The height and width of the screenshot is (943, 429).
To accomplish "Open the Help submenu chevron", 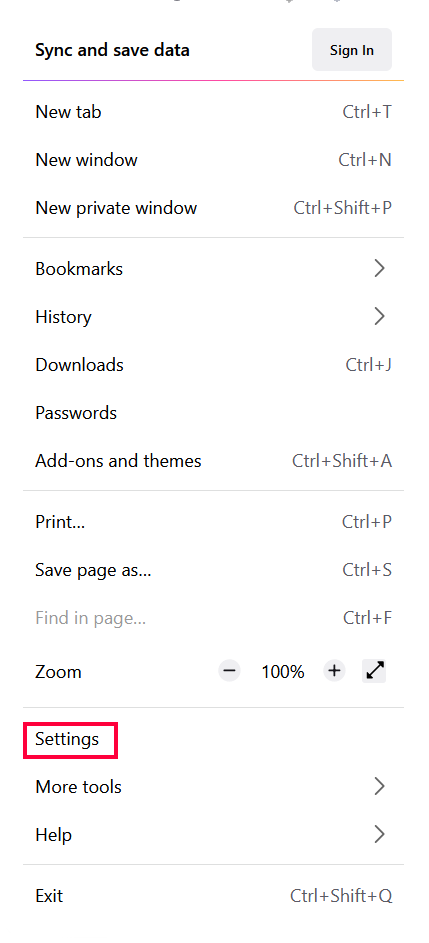I will point(379,834).
